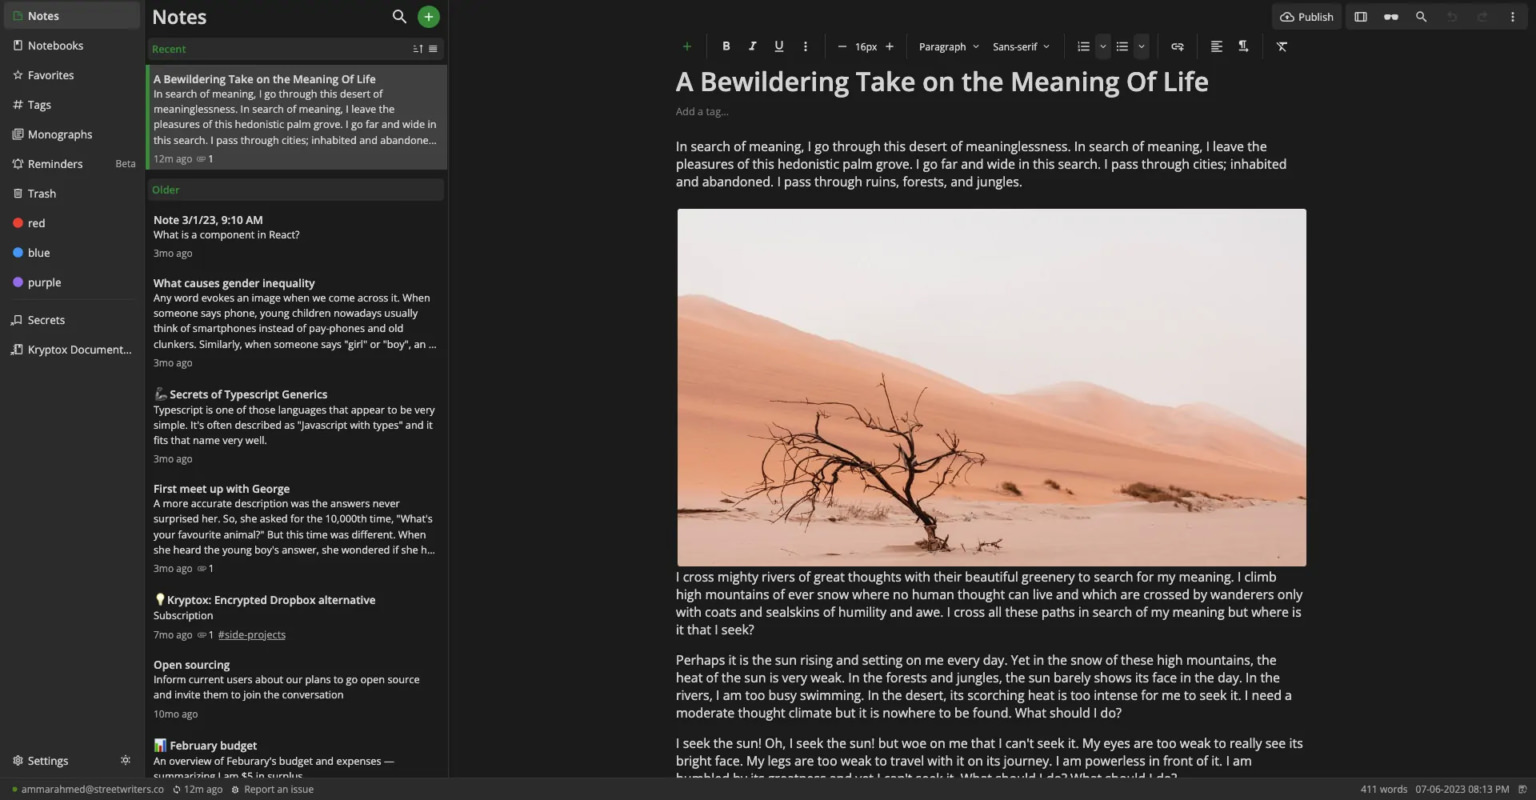This screenshot has height=800, width=1536.
Task: Insert a link using the link icon
Action: coord(1177,46)
